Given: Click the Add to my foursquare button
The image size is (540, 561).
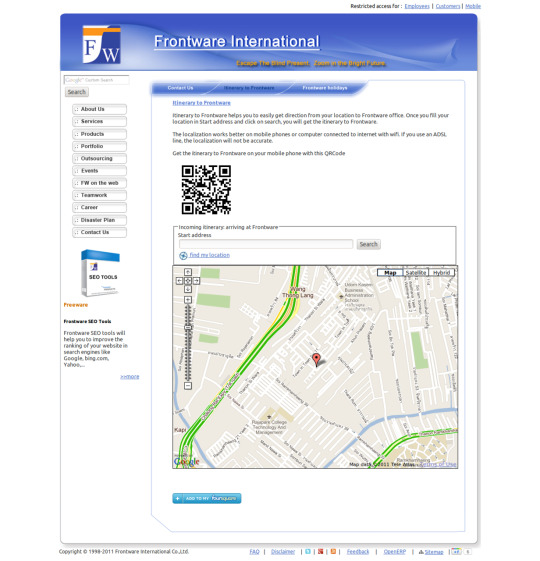Looking at the screenshot, I should coord(207,498).
